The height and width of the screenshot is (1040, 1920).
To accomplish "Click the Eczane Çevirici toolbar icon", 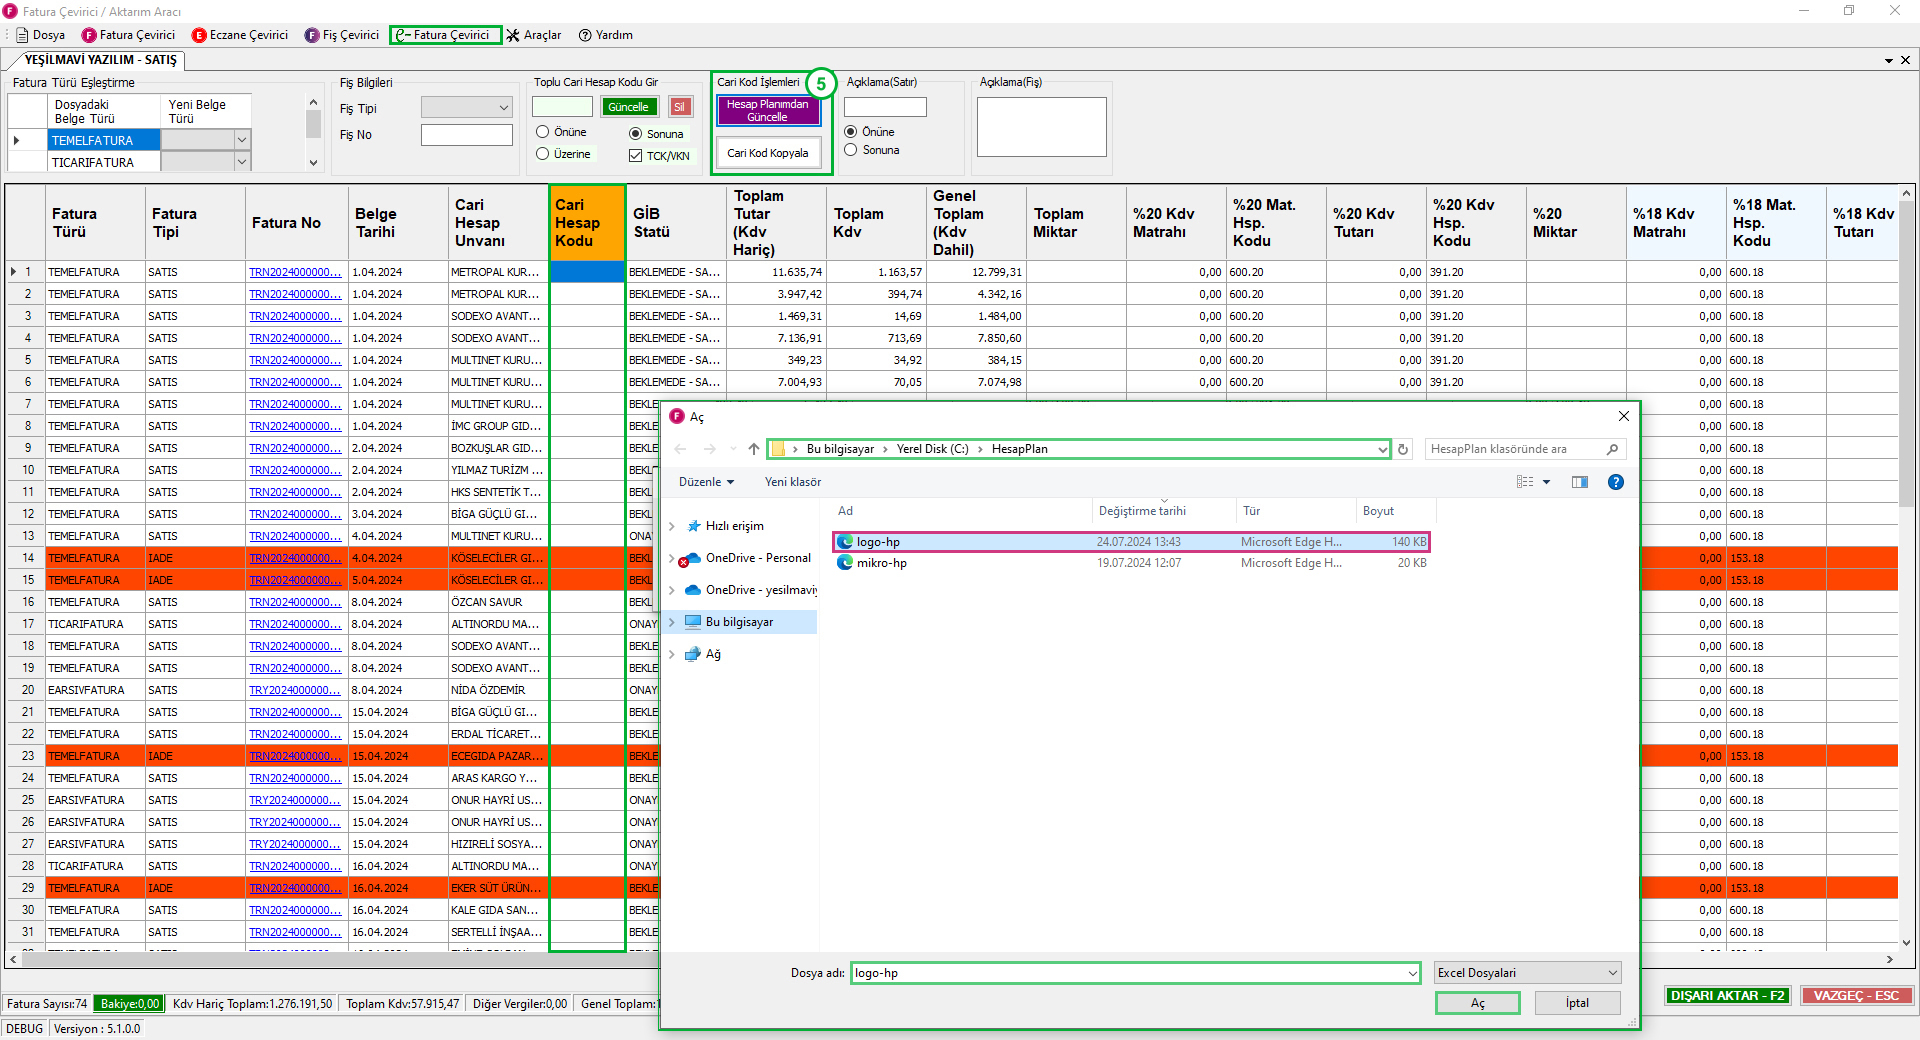I will [199, 35].
